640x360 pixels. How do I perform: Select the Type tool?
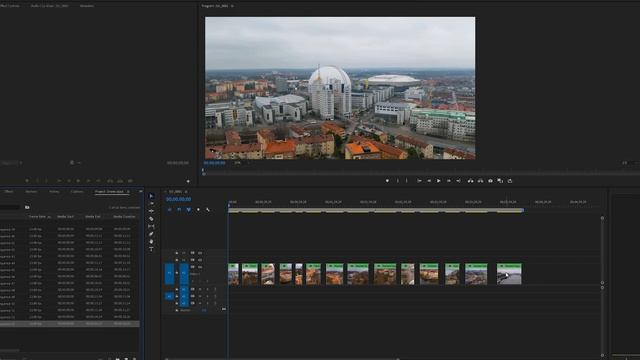pos(151,249)
